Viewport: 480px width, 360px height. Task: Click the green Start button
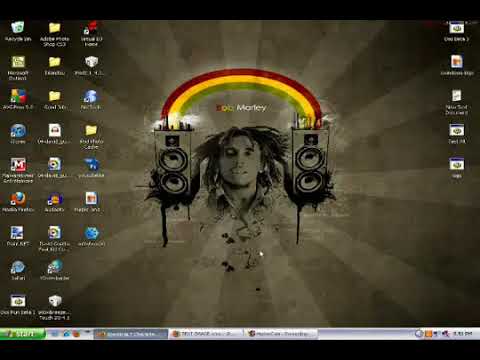[x=23, y=334]
